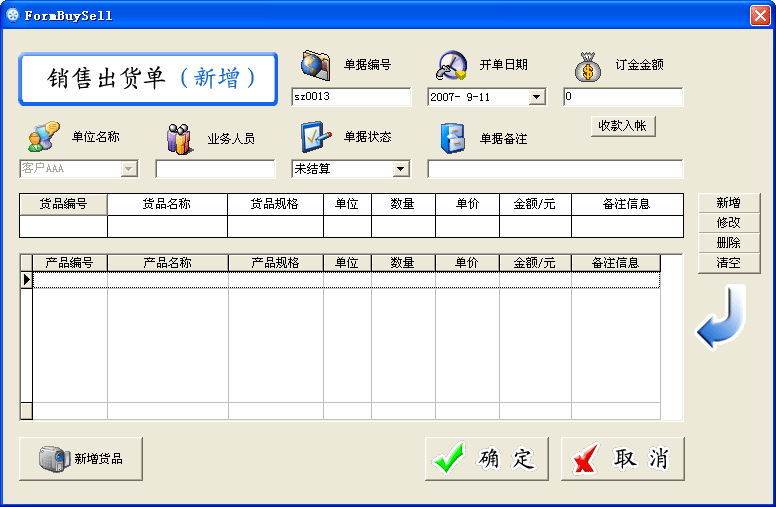Click the 新增 button on right
Image resolution: width=776 pixels, height=507 pixels.
(x=728, y=203)
